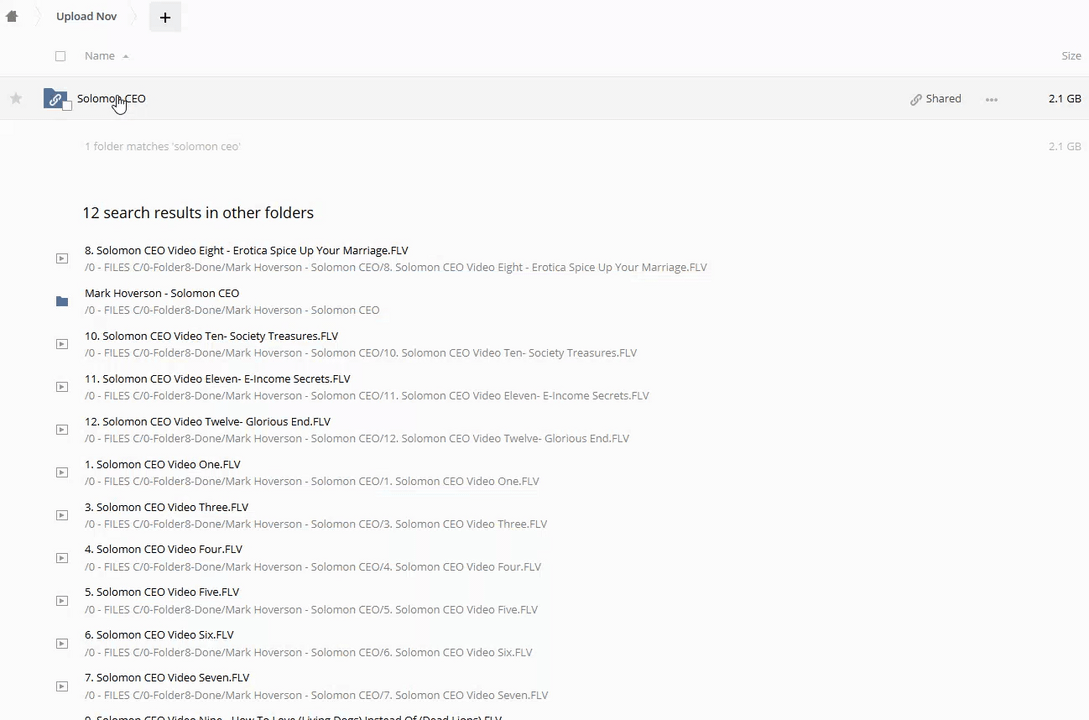
Task: Open Video Eight Erotica Spice result
Action: point(246,251)
